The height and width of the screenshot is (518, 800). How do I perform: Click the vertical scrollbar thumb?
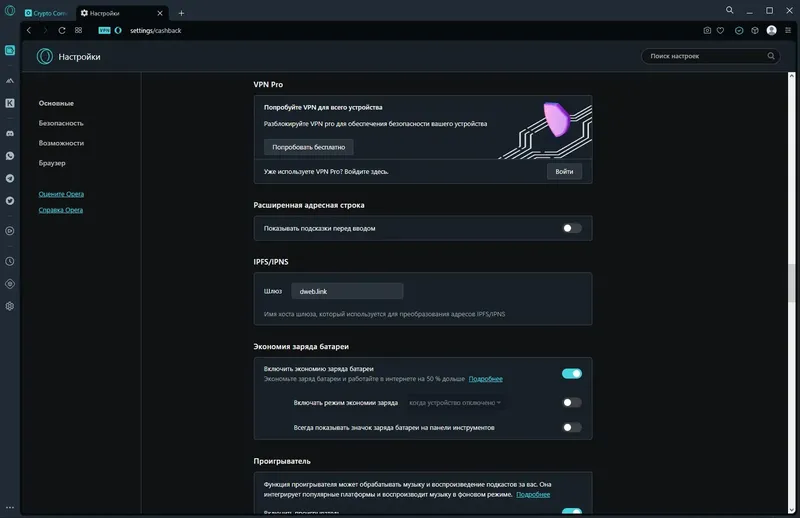792,284
